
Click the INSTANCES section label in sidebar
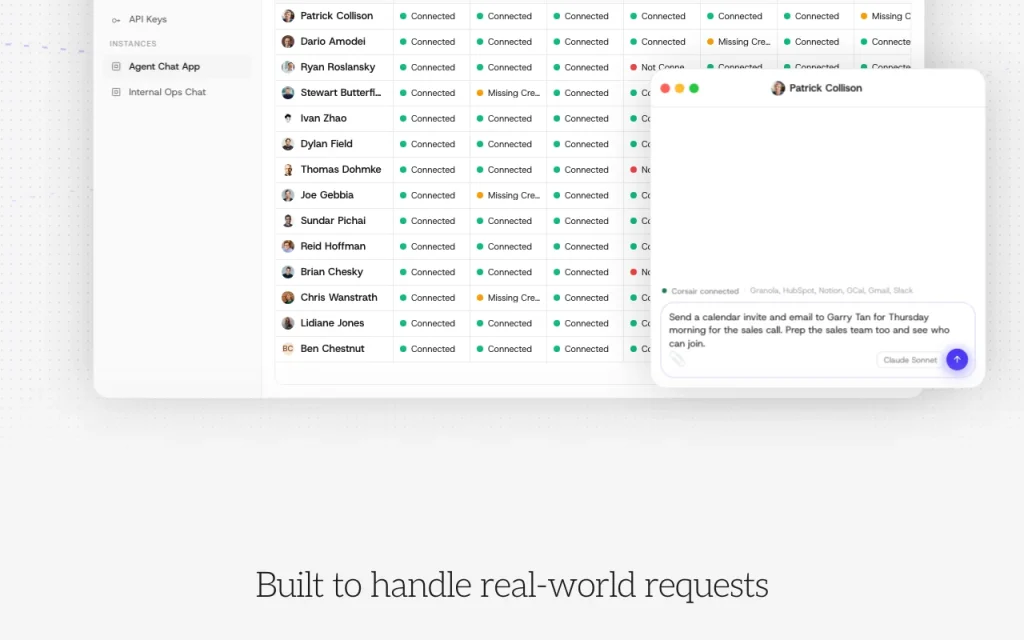coord(133,44)
